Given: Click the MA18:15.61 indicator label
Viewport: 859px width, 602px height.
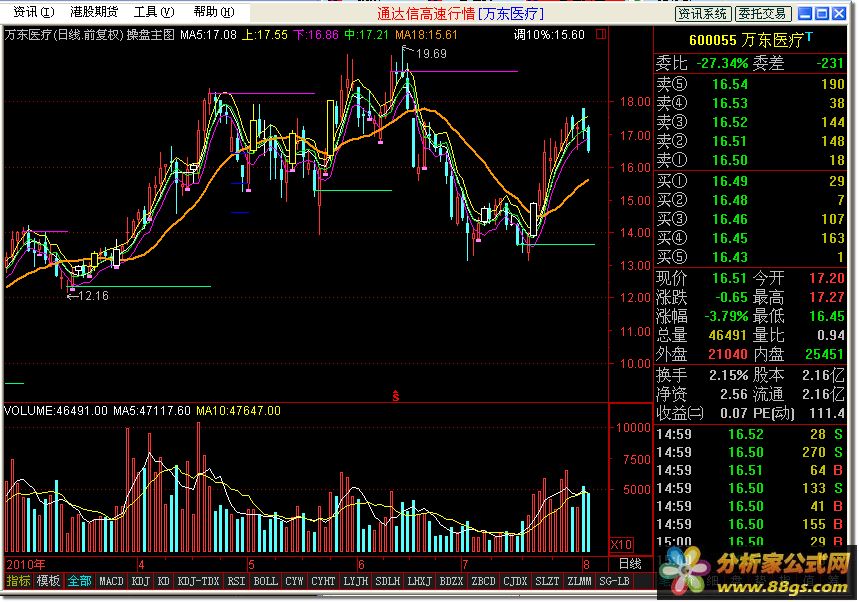Looking at the screenshot, I should click(x=426, y=35).
